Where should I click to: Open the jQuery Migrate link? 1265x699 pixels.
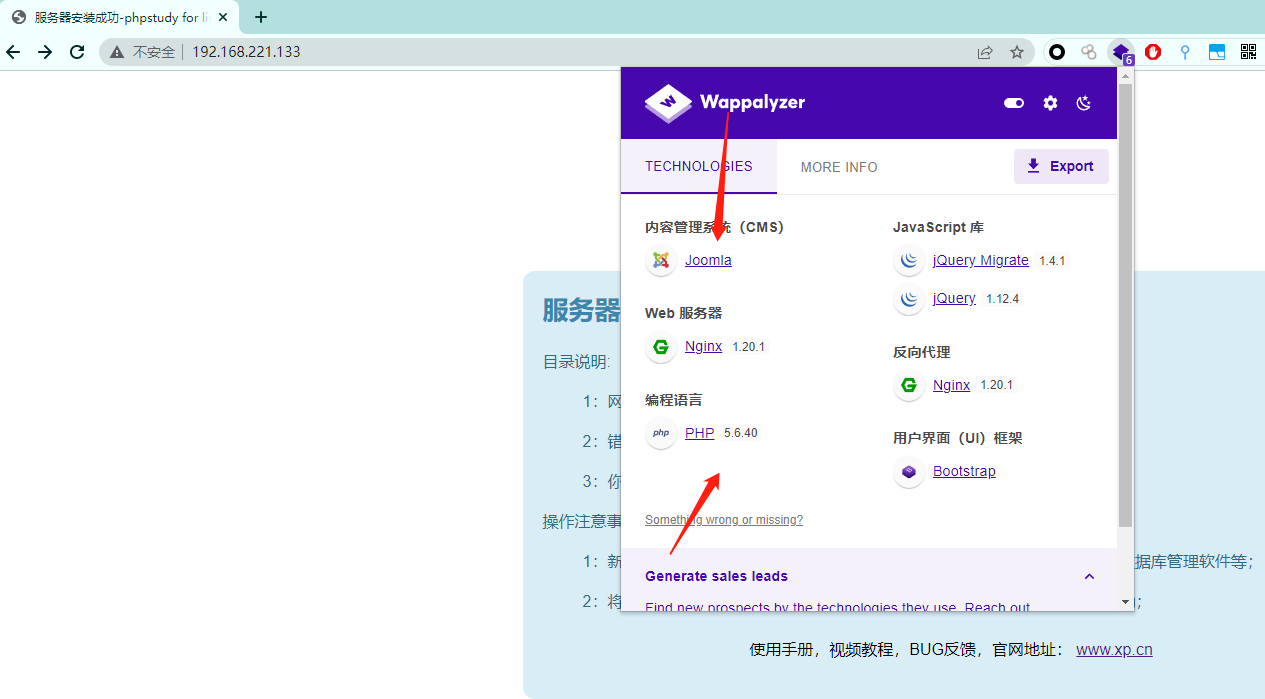coord(980,260)
